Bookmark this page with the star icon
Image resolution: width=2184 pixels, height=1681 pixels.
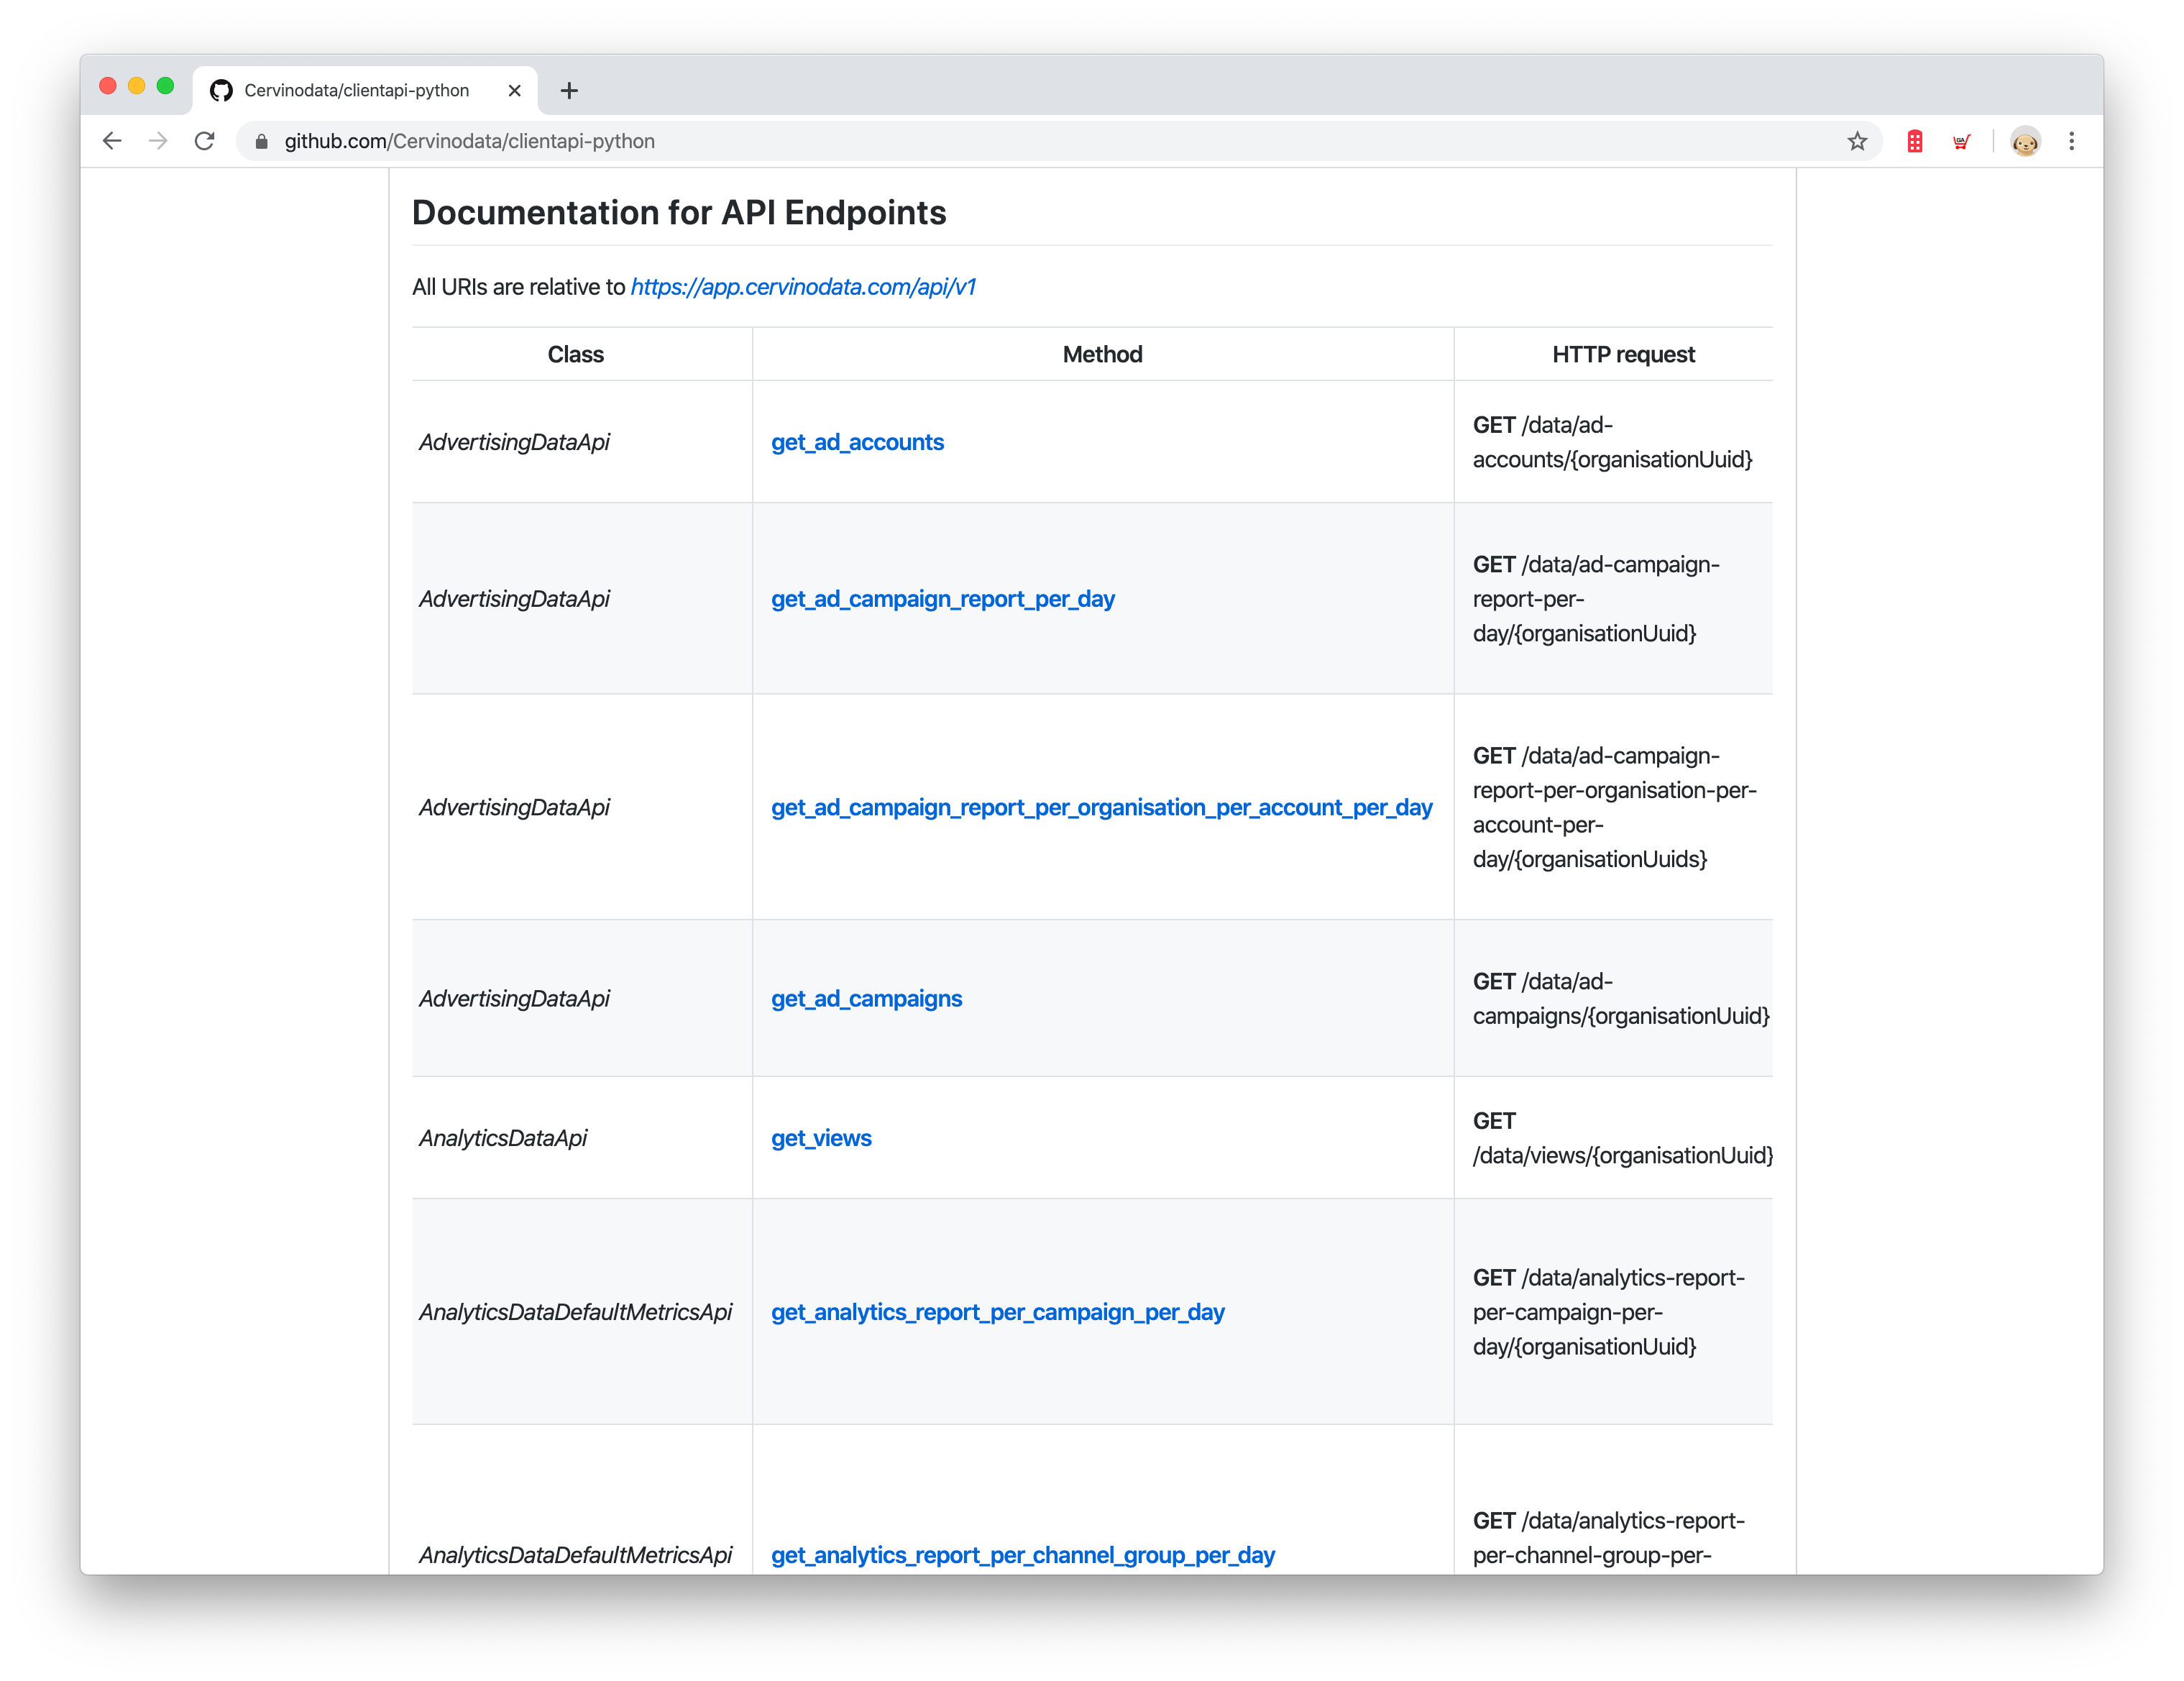coord(1857,141)
